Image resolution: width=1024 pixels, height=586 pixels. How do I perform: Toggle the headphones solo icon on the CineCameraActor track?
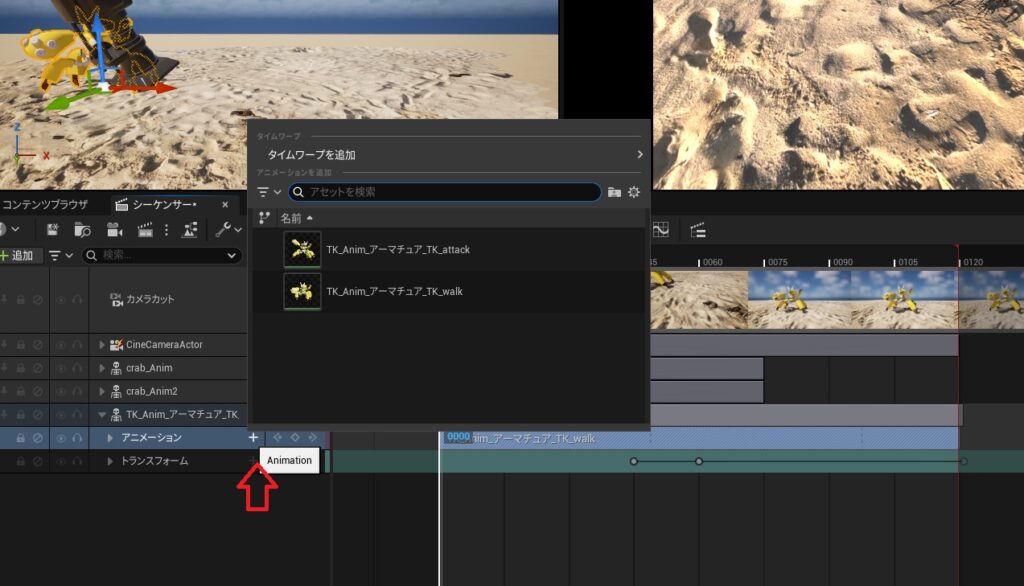click(77, 344)
